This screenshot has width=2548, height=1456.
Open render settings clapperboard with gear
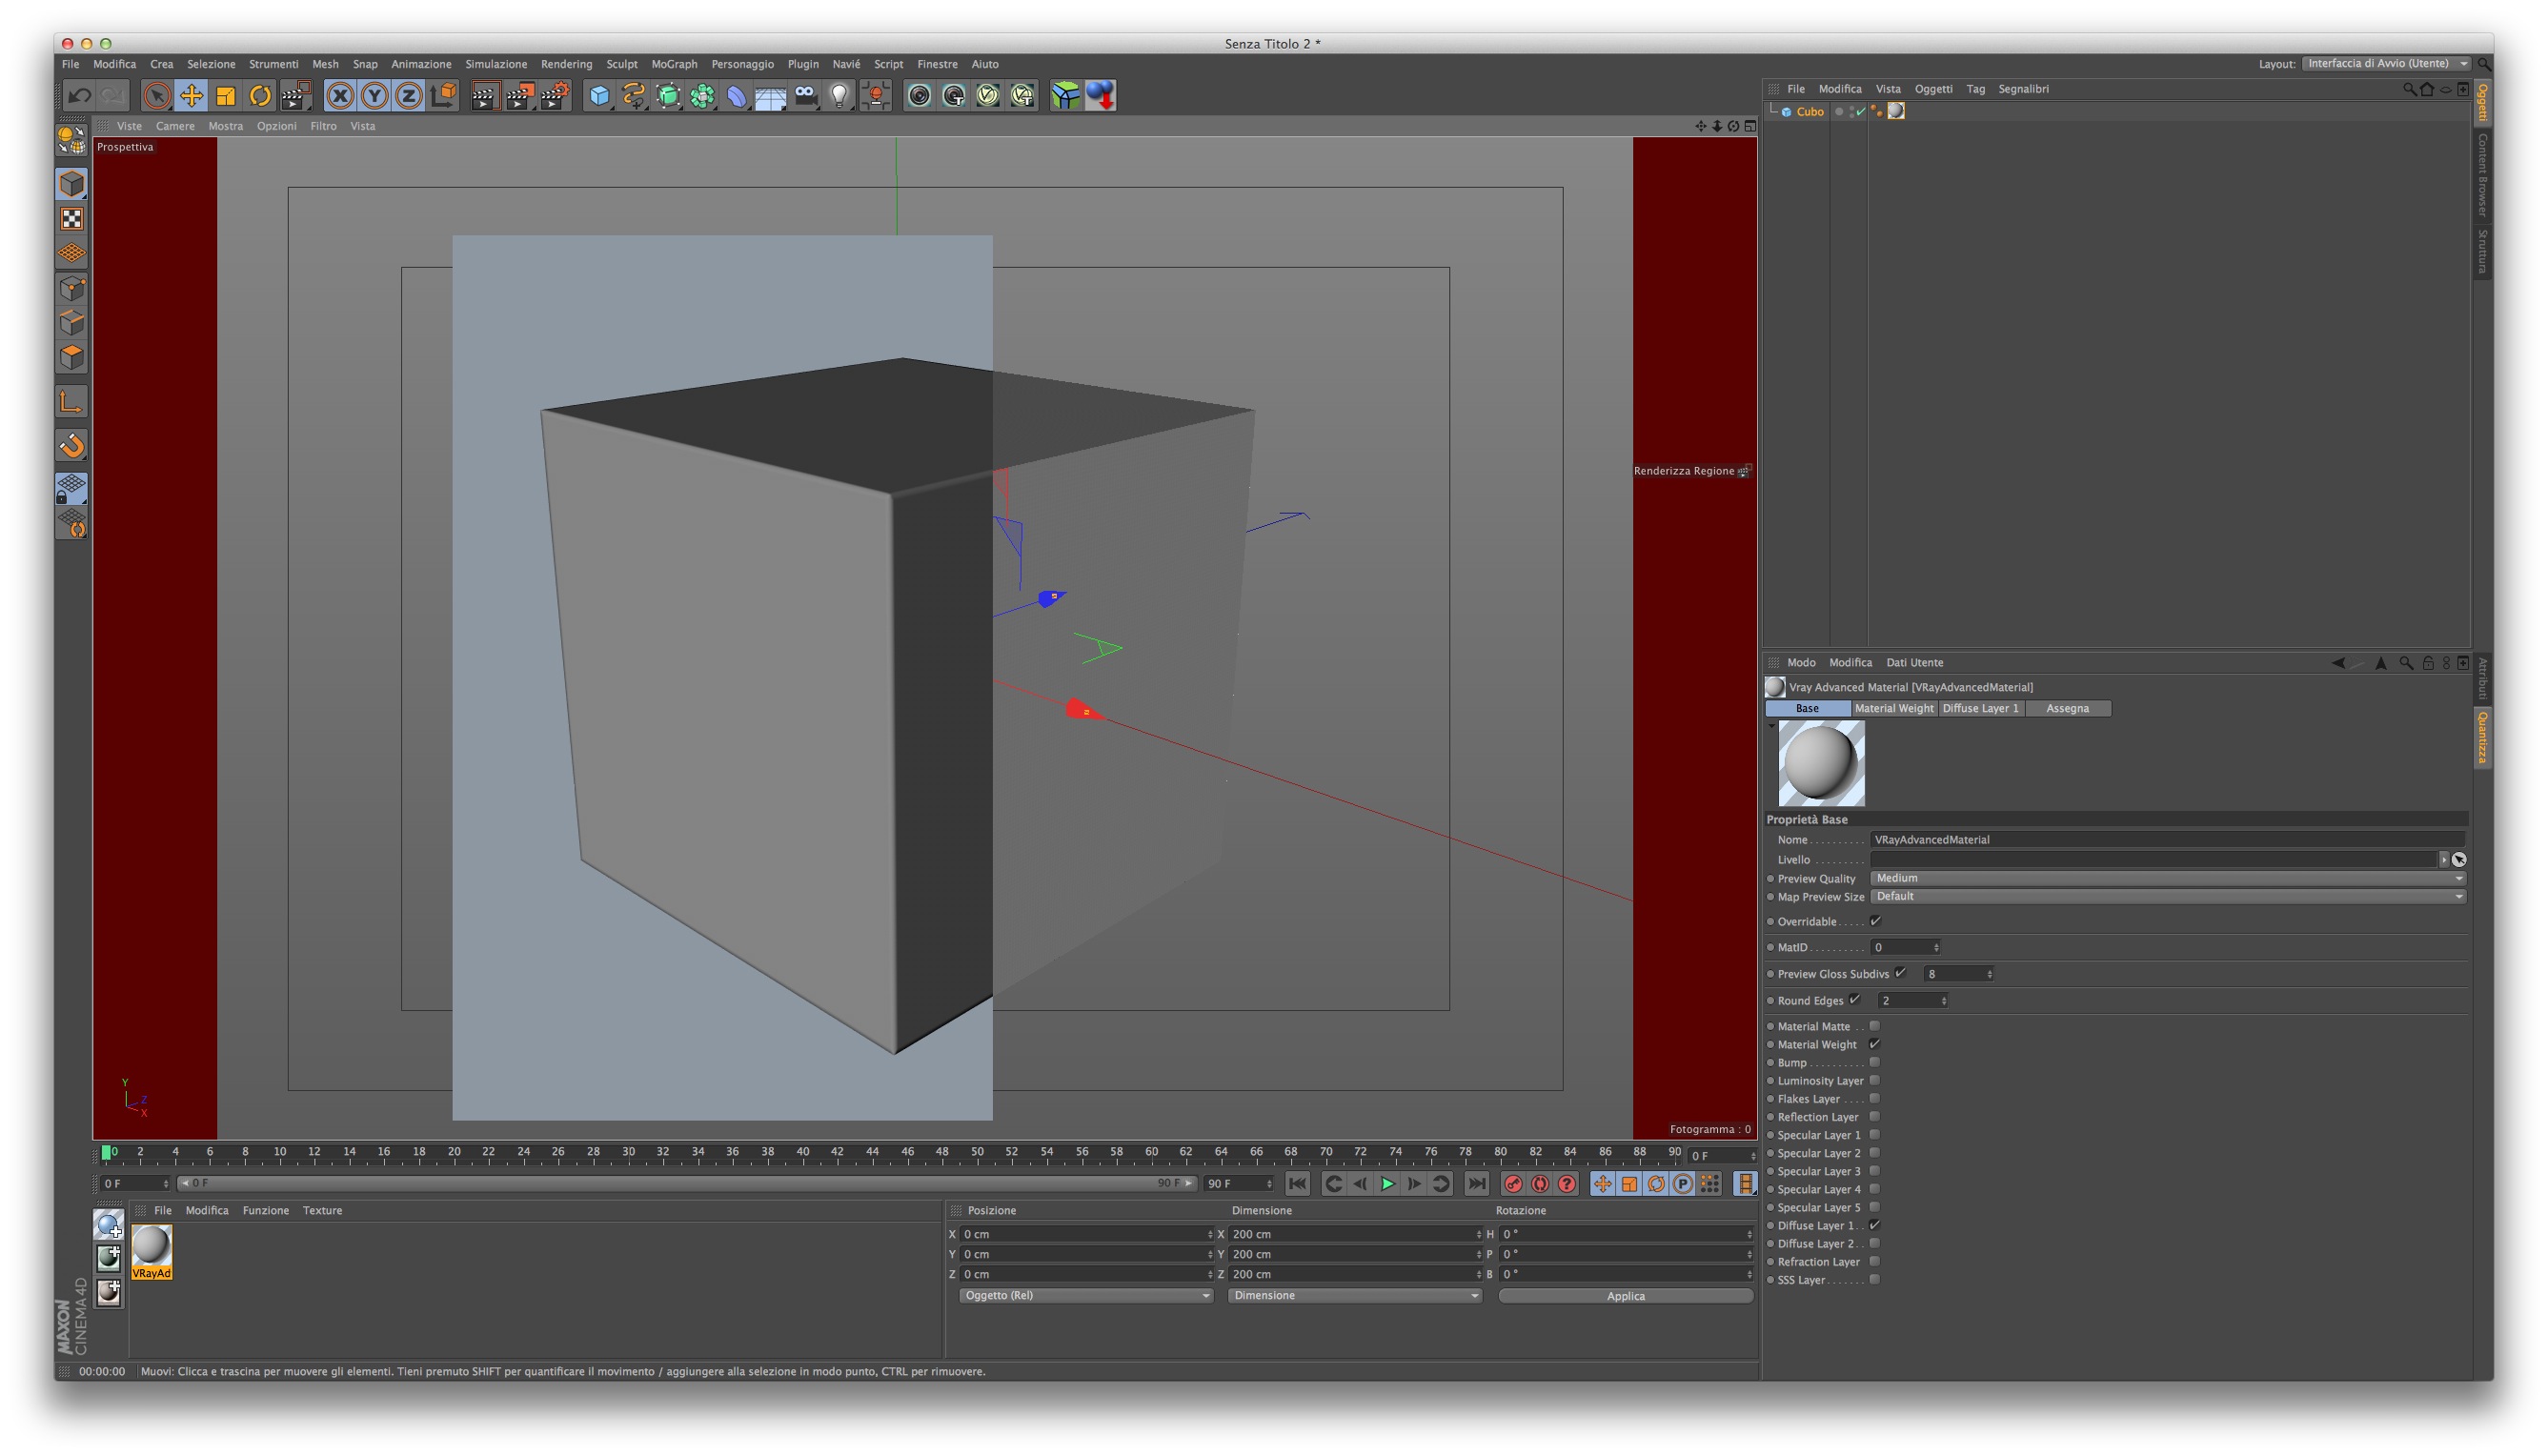(555, 96)
